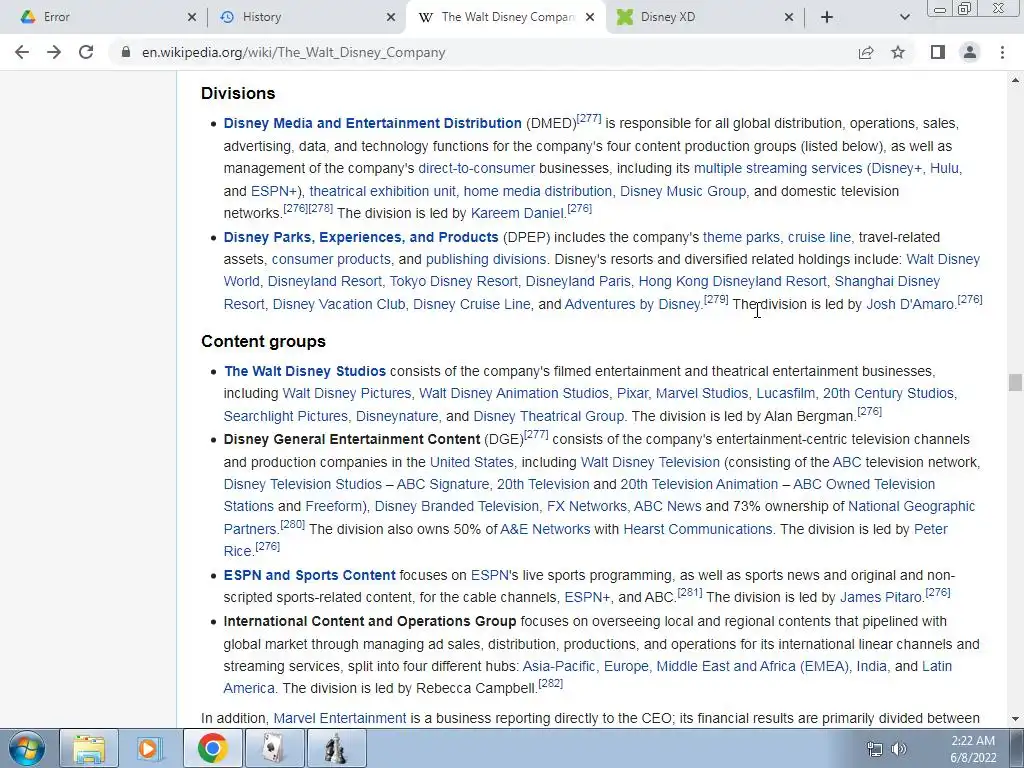The image size is (1024, 768).
Task: Close The Walt Disney Company tab
Action: tap(590, 17)
